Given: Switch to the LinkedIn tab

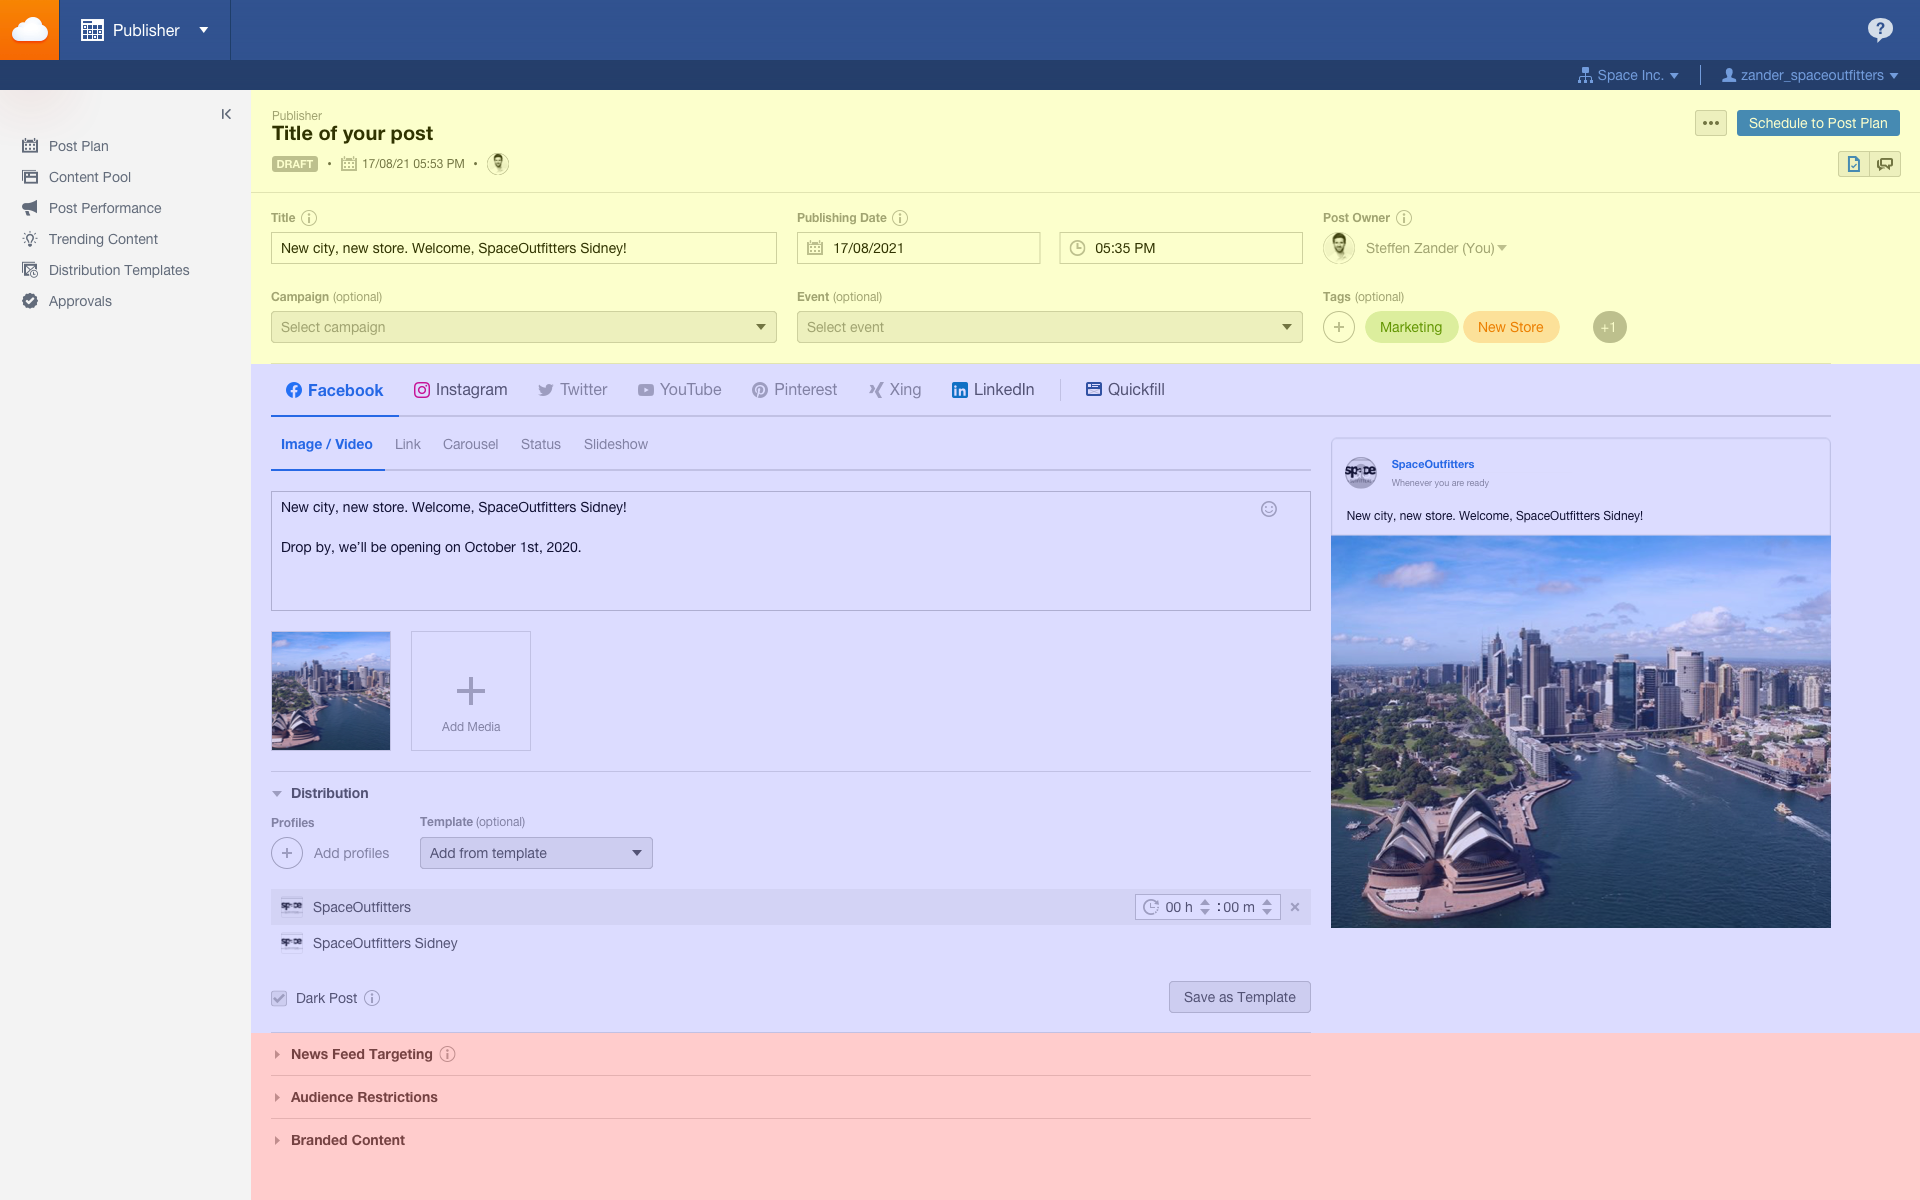Looking at the screenshot, I should 992,390.
